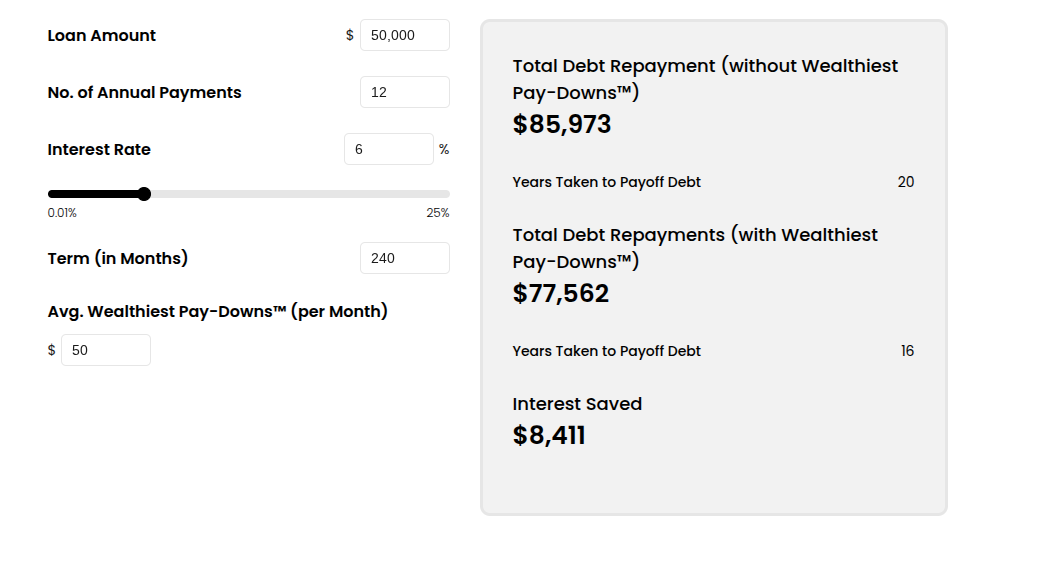Click the 16 years payoff value
The width and height of the screenshot is (1060, 572).
pyautogui.click(x=907, y=351)
